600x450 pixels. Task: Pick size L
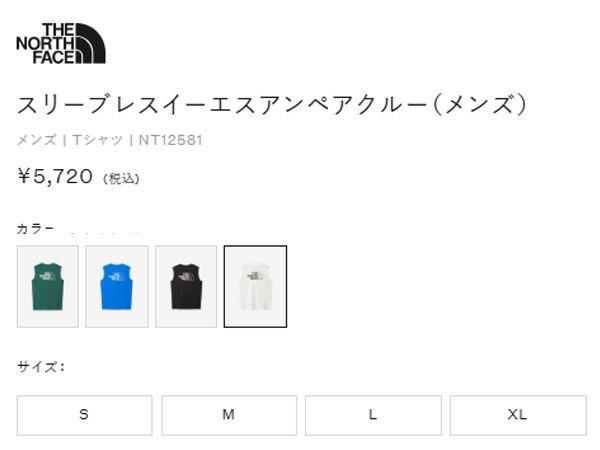pyautogui.click(x=373, y=415)
